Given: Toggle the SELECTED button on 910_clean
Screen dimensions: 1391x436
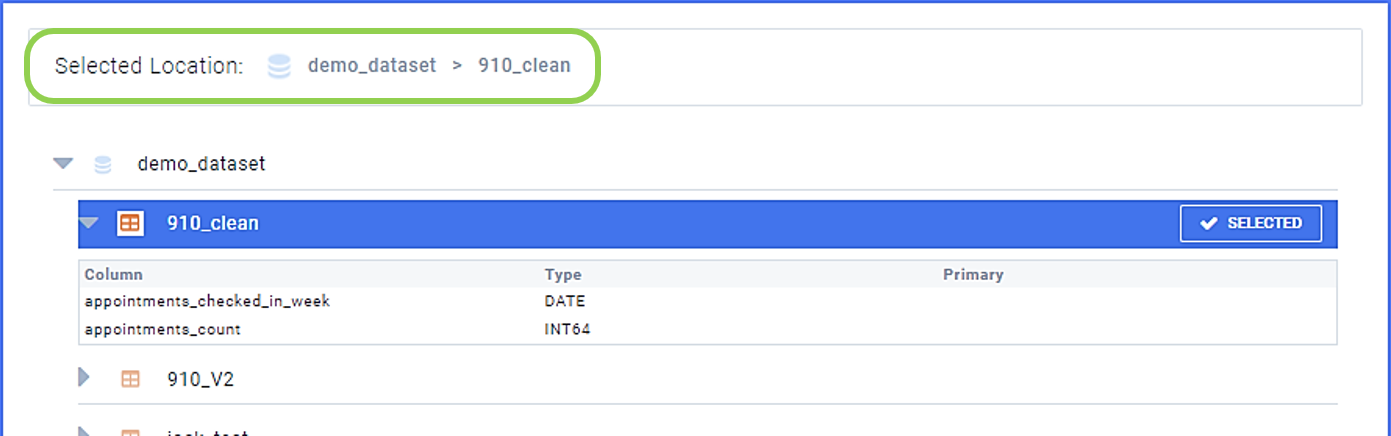Looking at the screenshot, I should click(x=1250, y=224).
